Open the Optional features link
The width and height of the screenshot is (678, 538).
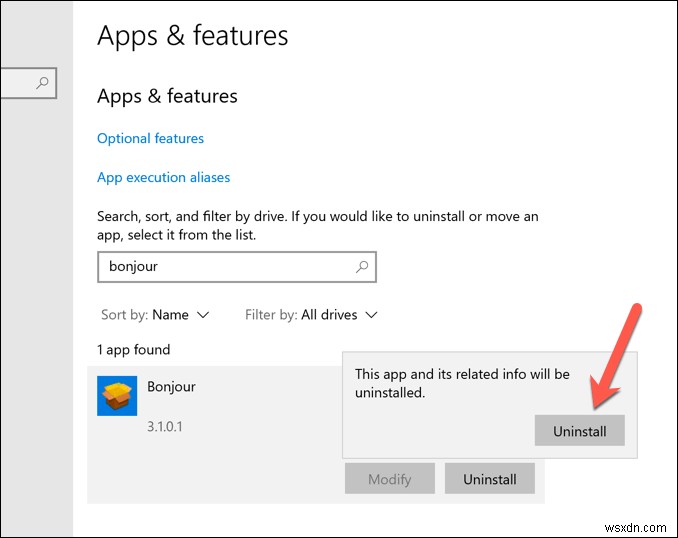pyautogui.click(x=150, y=138)
